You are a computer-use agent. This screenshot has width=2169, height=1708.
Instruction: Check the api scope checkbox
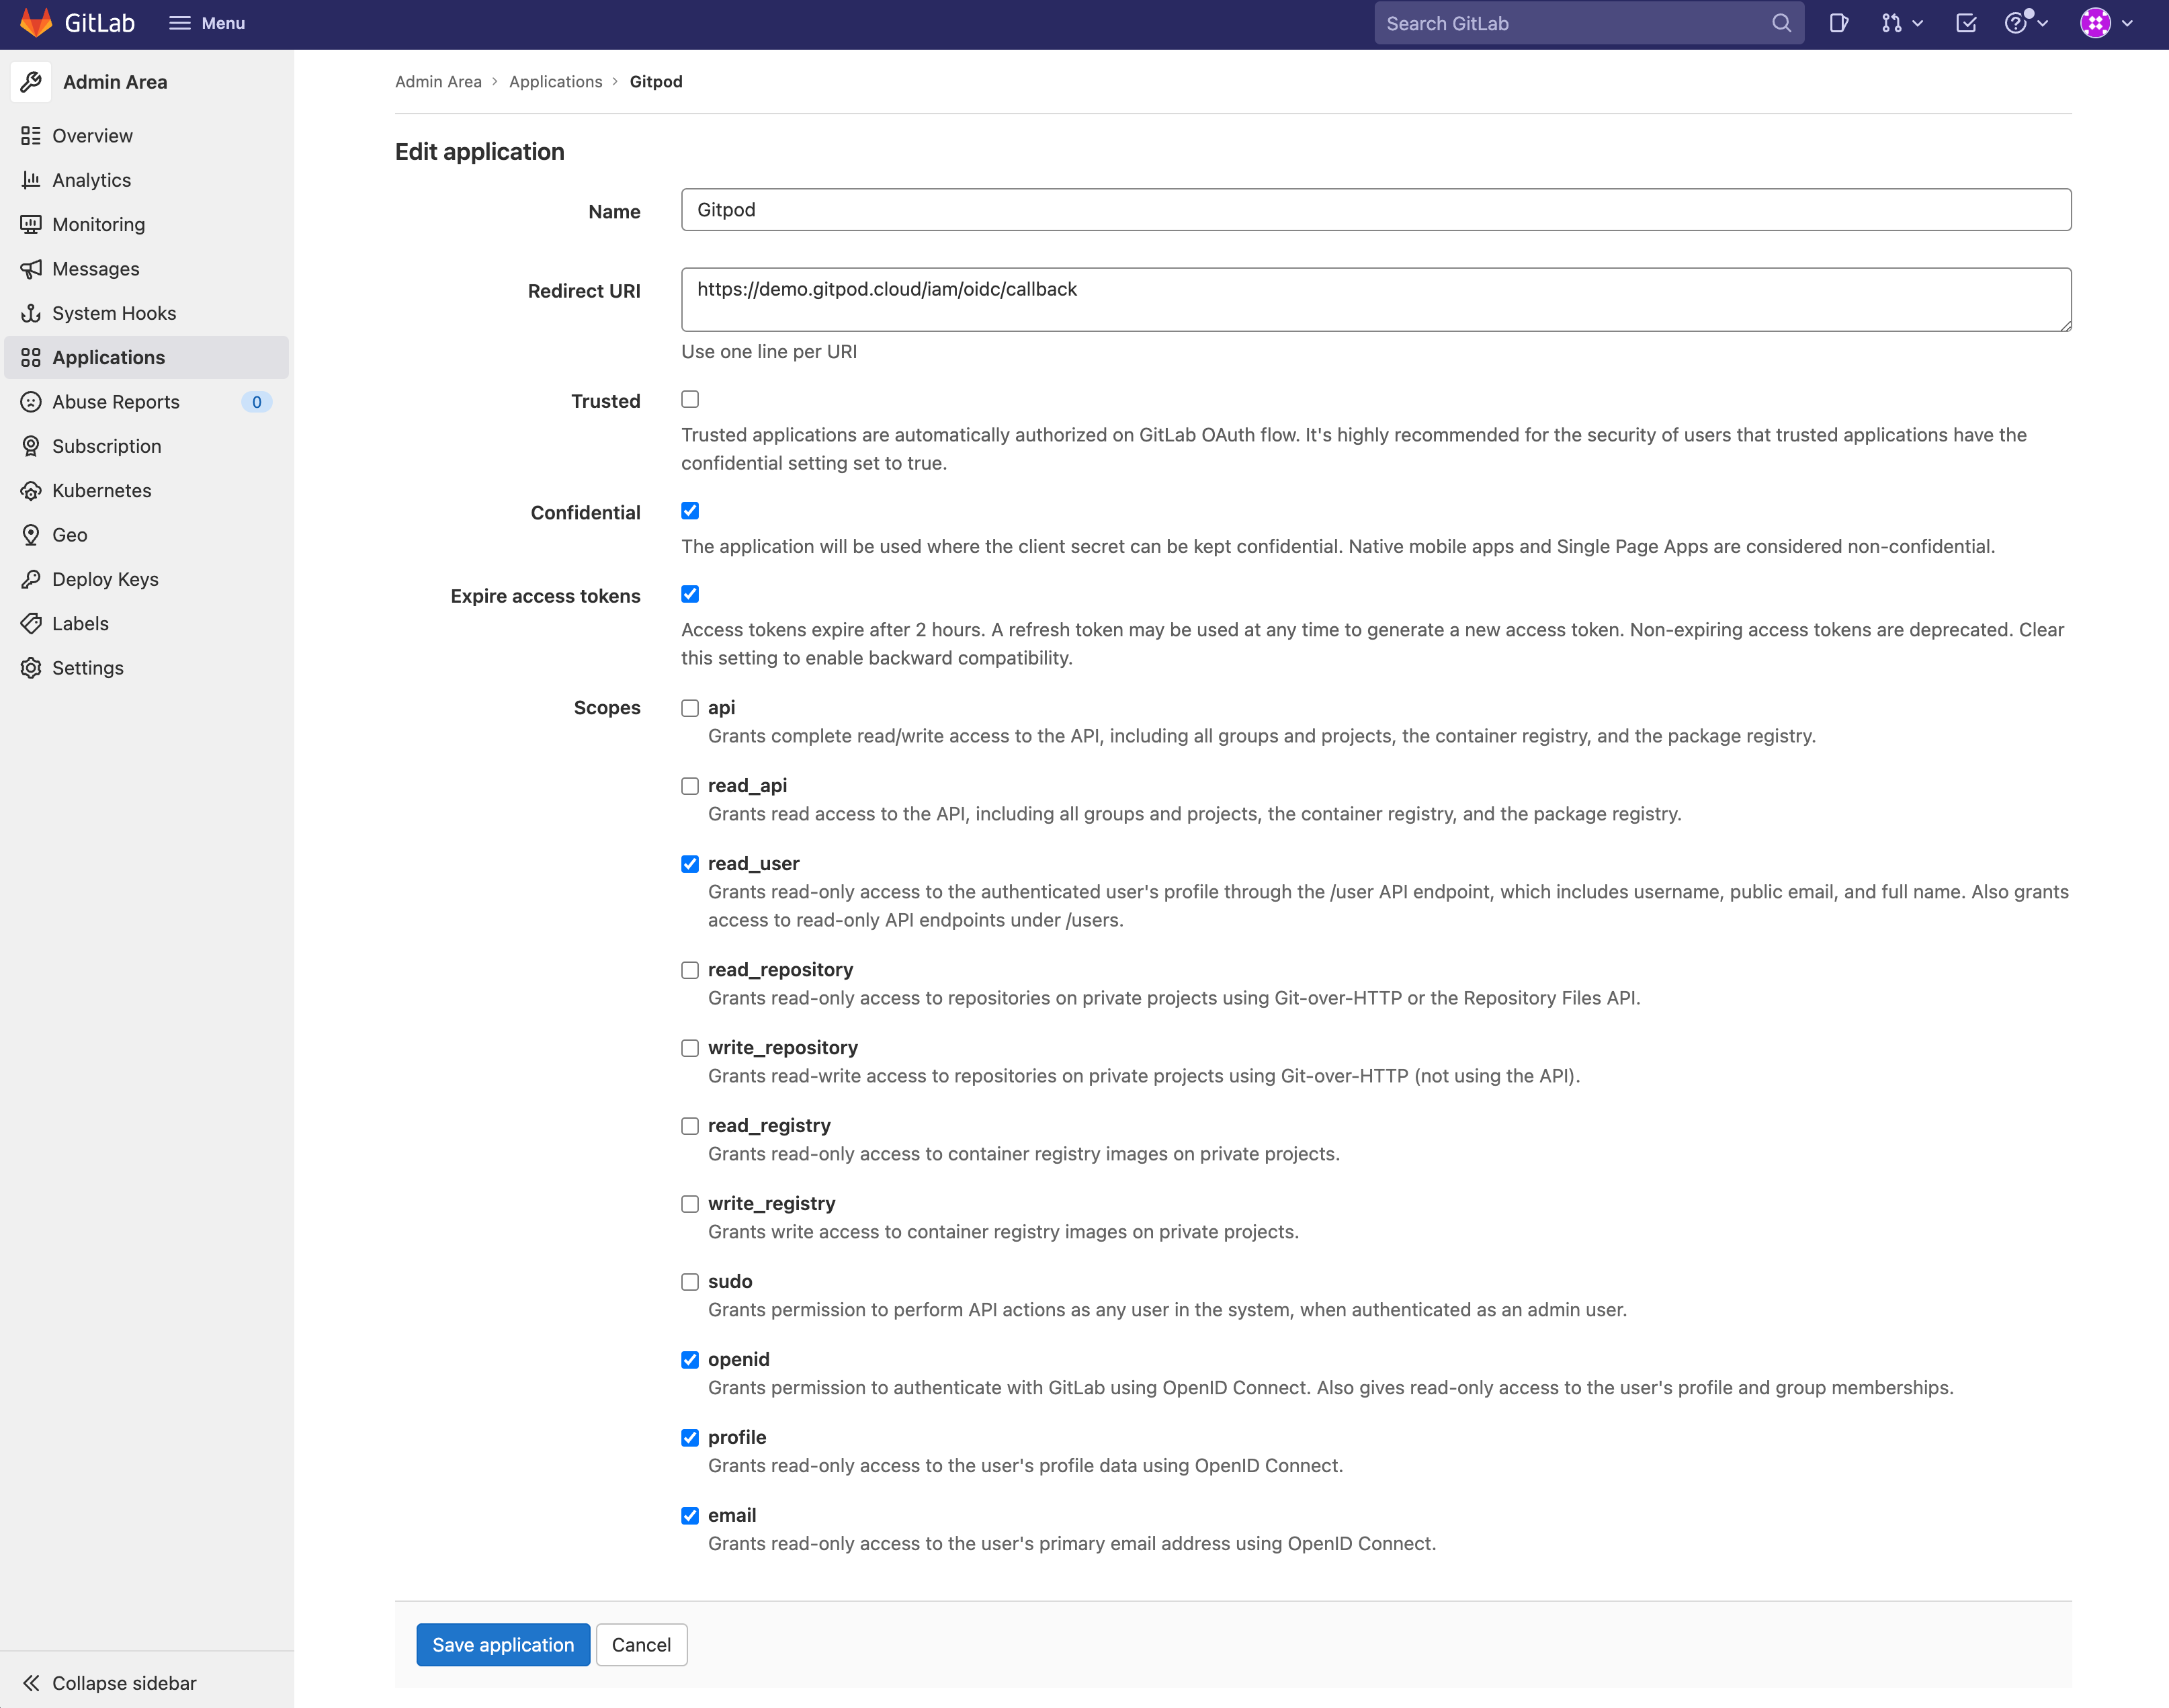(690, 708)
